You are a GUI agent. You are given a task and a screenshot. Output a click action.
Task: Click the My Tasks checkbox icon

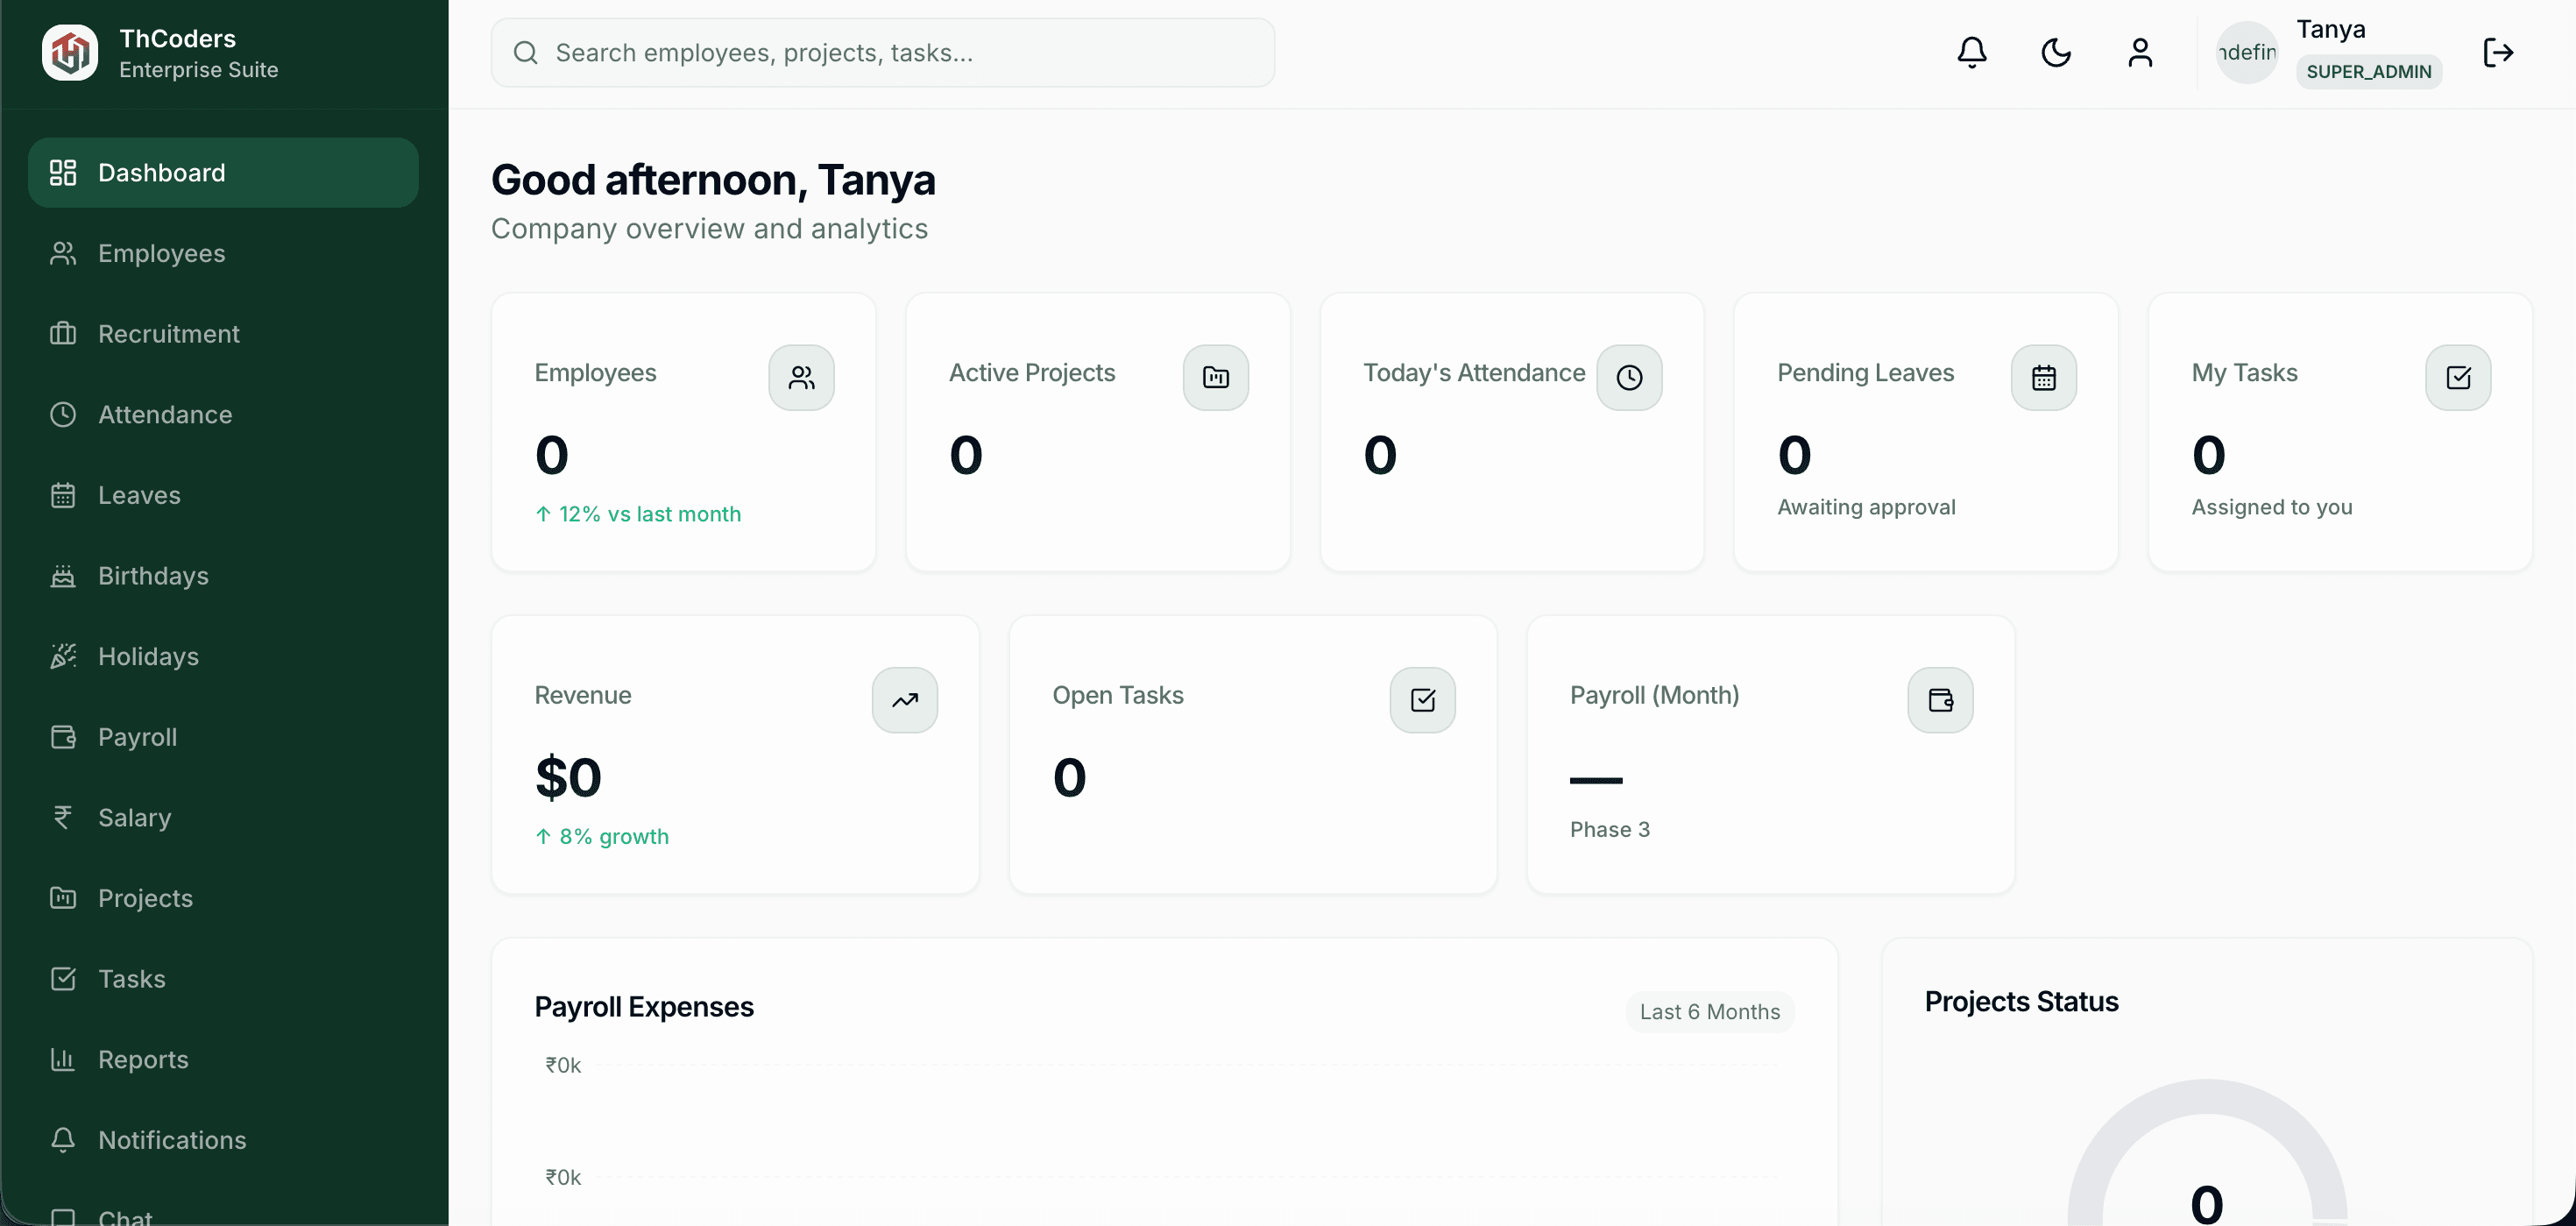click(2458, 377)
